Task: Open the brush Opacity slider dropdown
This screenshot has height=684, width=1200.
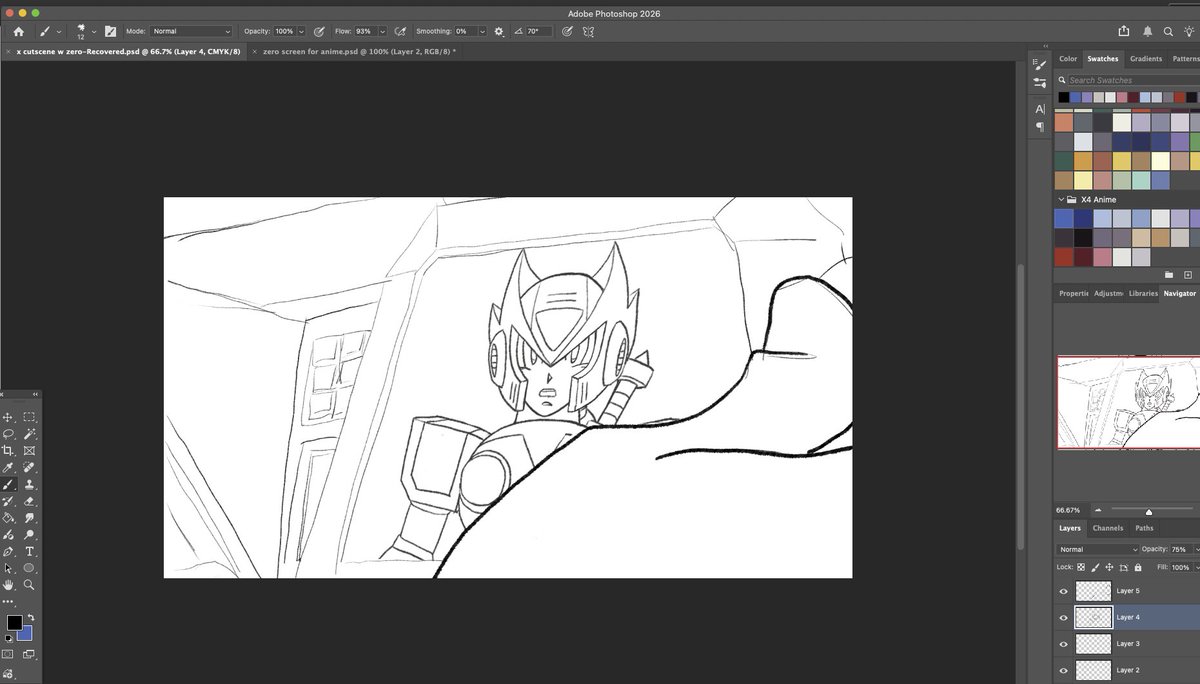Action: coord(302,31)
